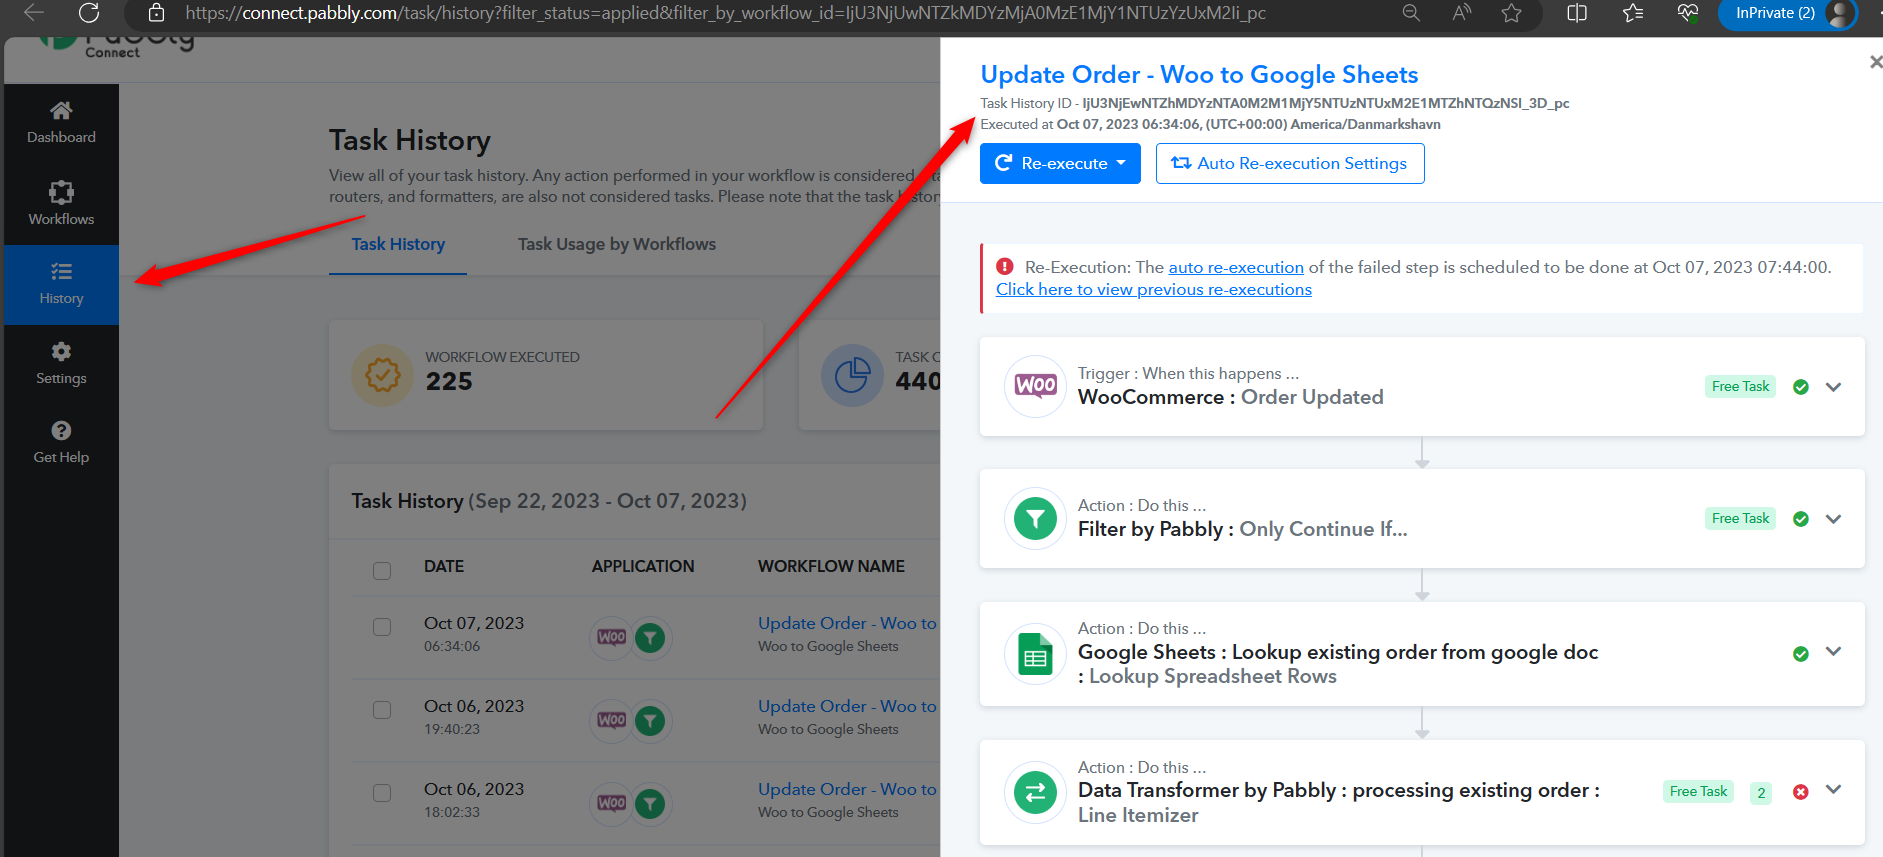The width and height of the screenshot is (1883, 857).
Task: Open Workflows from the sidebar
Action: point(61,204)
